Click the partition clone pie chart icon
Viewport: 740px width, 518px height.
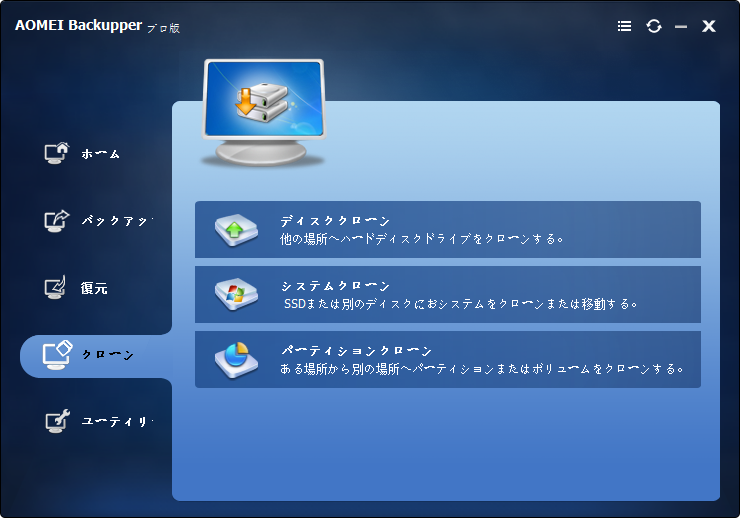point(236,360)
